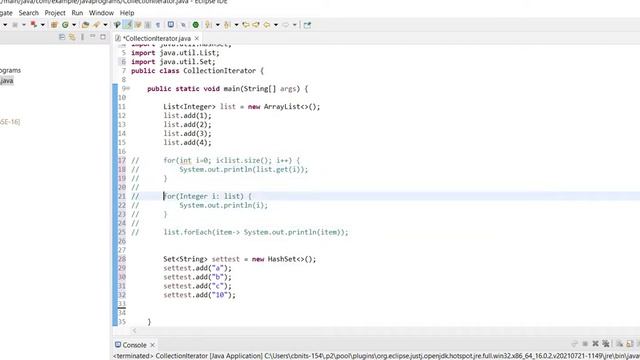Viewport: 640px width, 360px height.
Task: Click on the list.add(4); line
Action: (x=187, y=142)
